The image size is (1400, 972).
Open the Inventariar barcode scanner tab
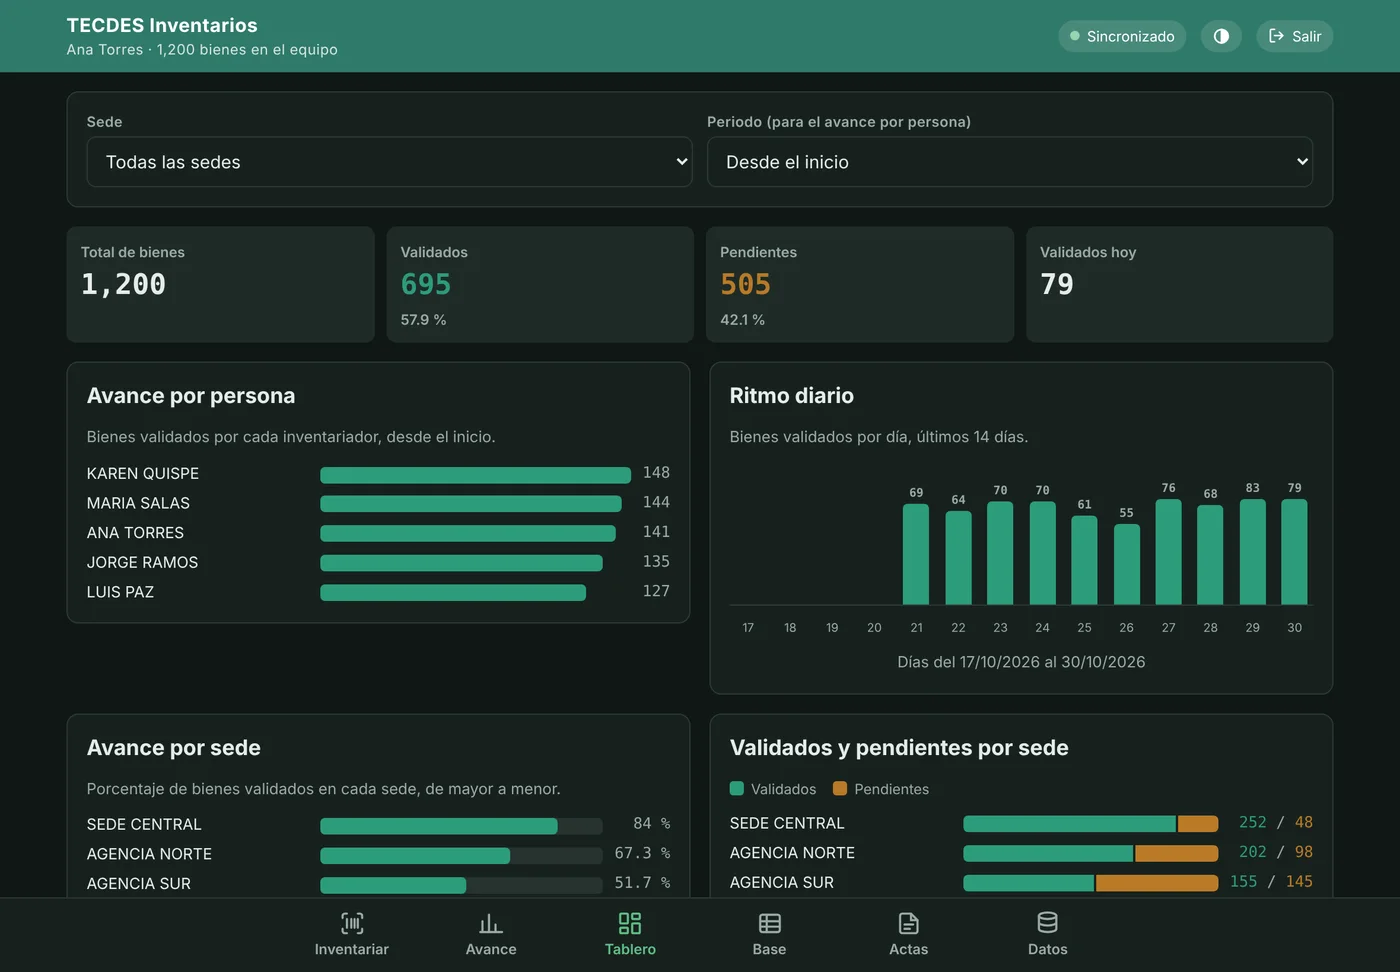point(352,934)
